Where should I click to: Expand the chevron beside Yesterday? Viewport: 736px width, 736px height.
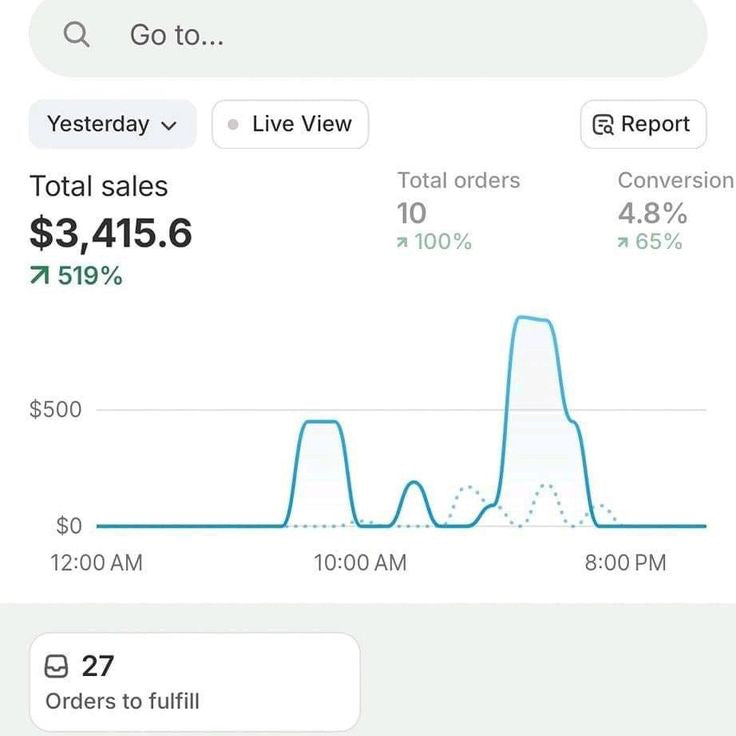click(x=168, y=126)
